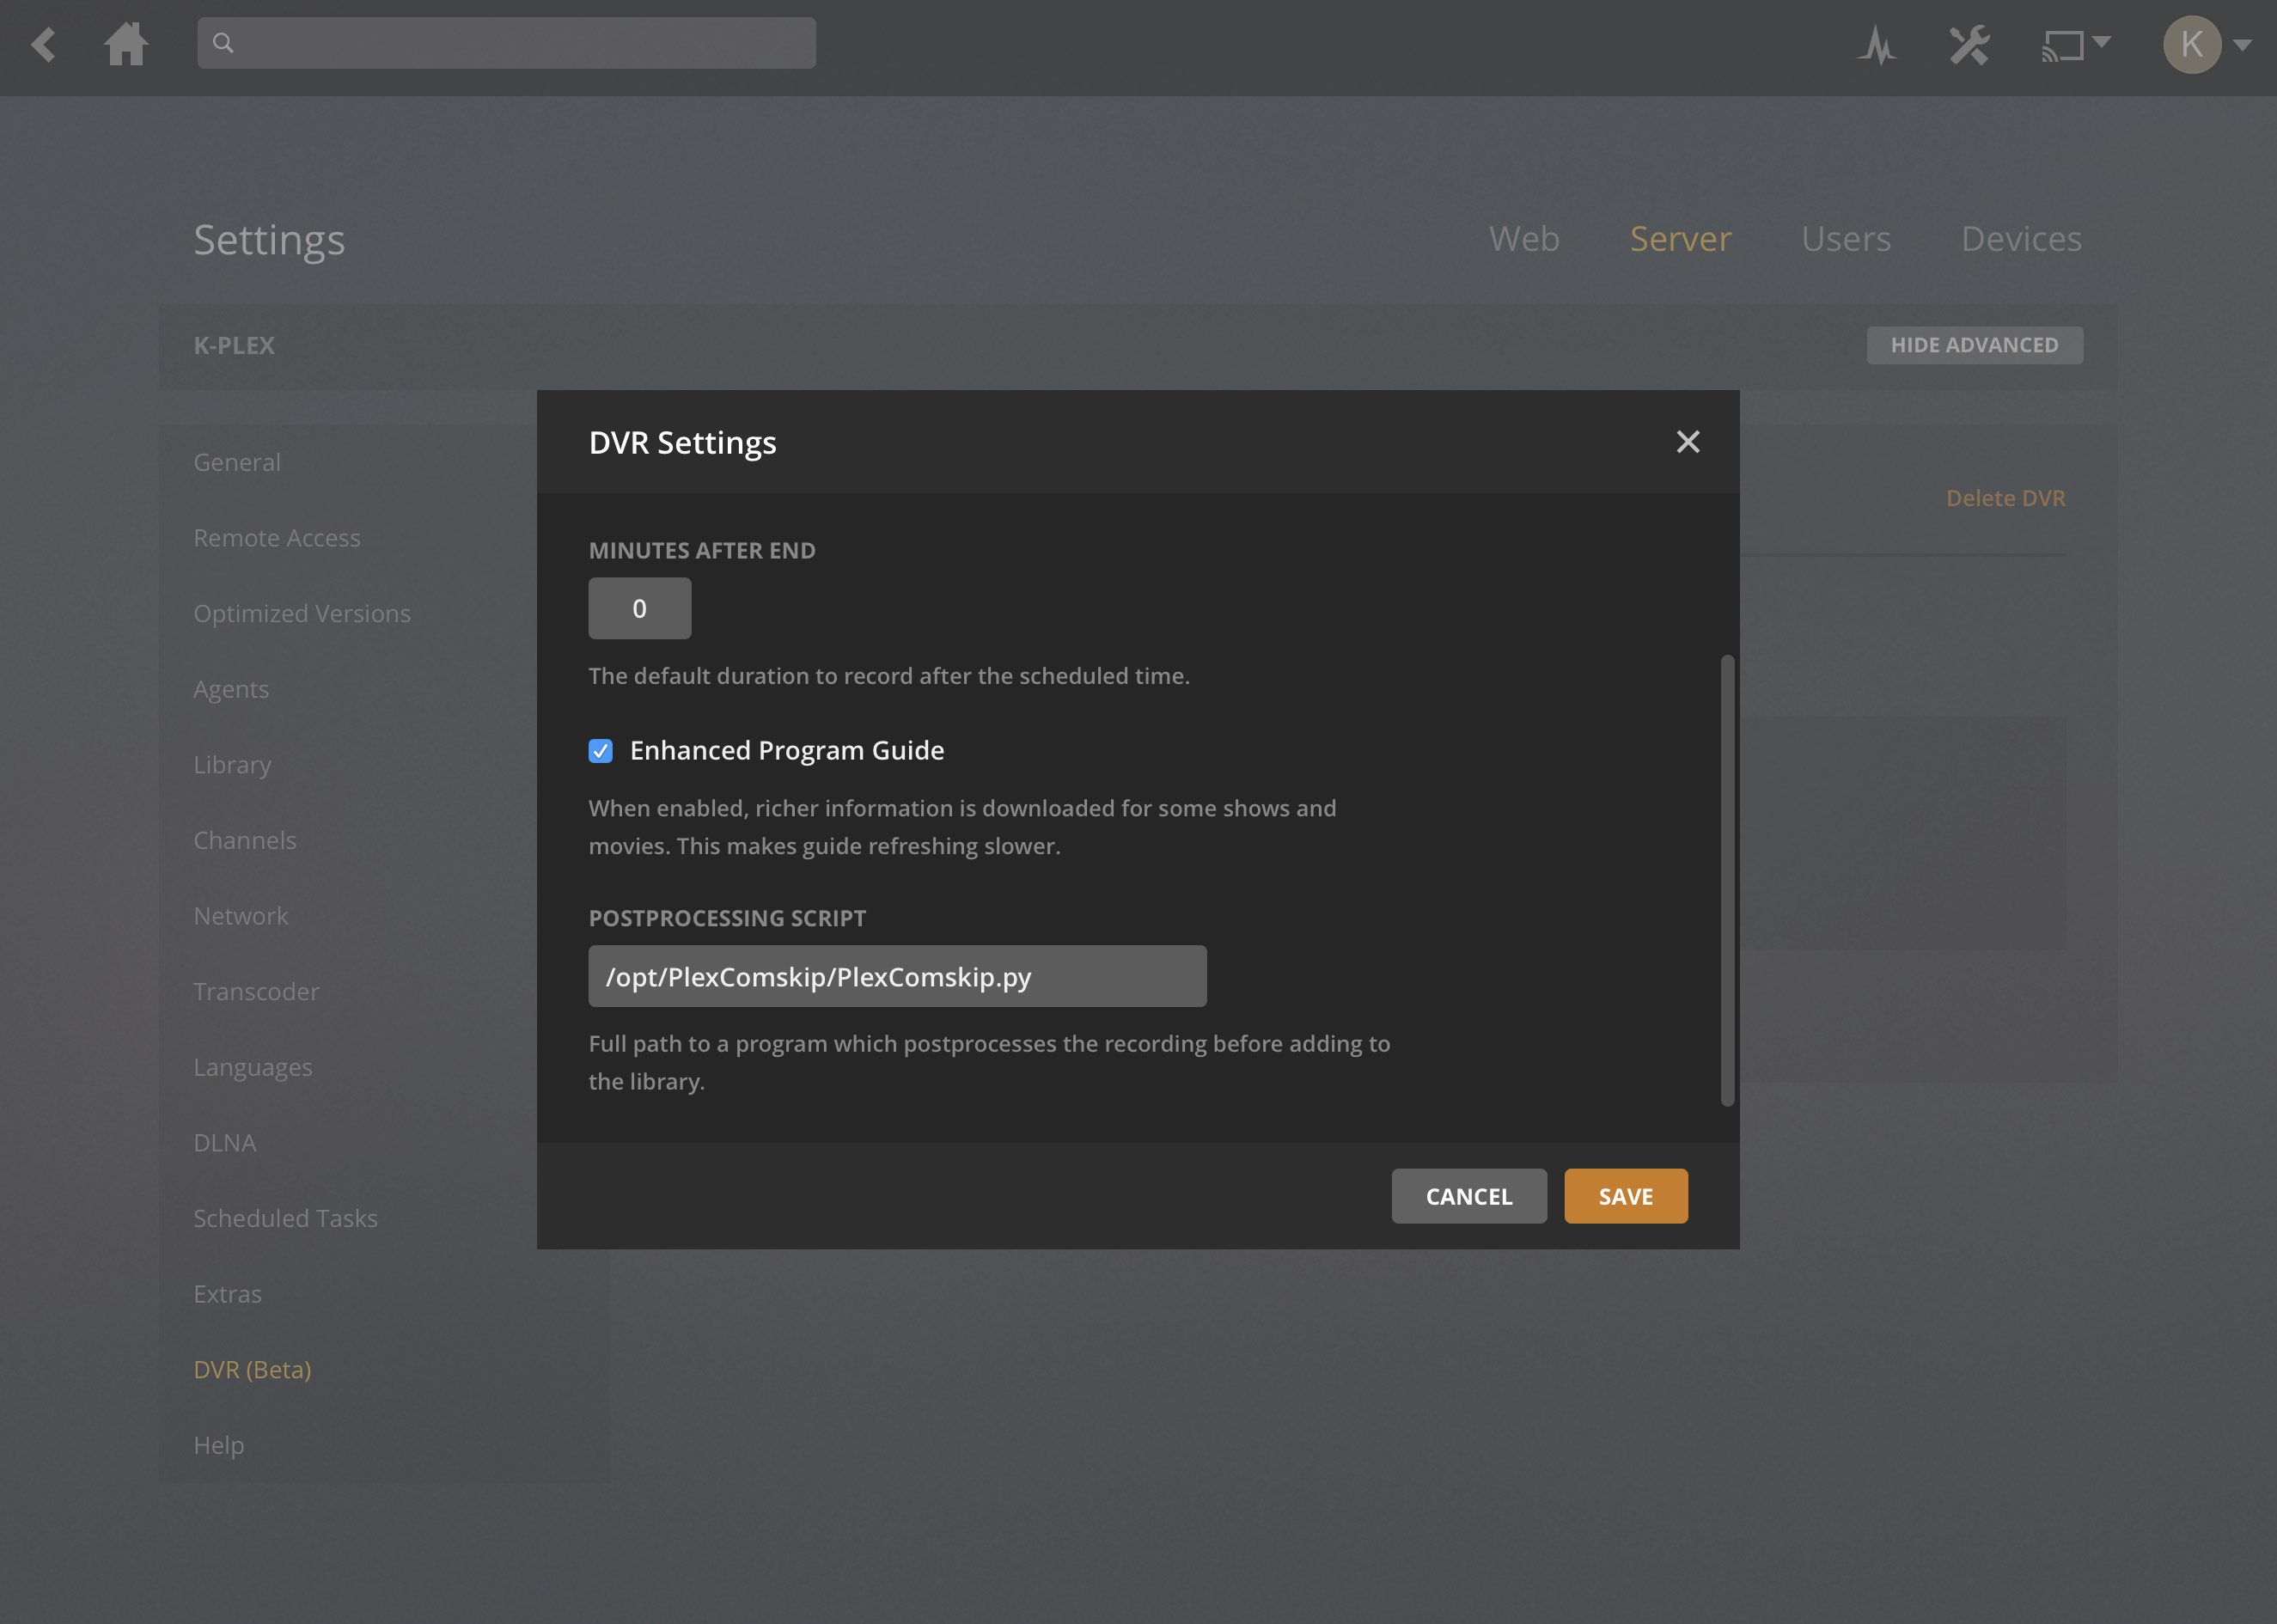Viewport: 2277px width, 1624px height.
Task: Open the Devices tab
Action: pos(2021,239)
